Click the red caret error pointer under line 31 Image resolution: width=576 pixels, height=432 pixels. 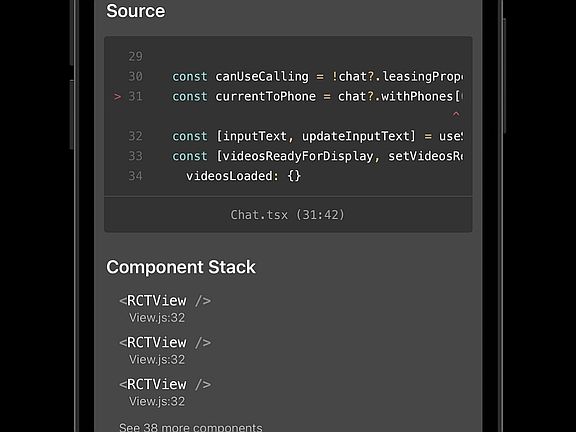[456, 114]
